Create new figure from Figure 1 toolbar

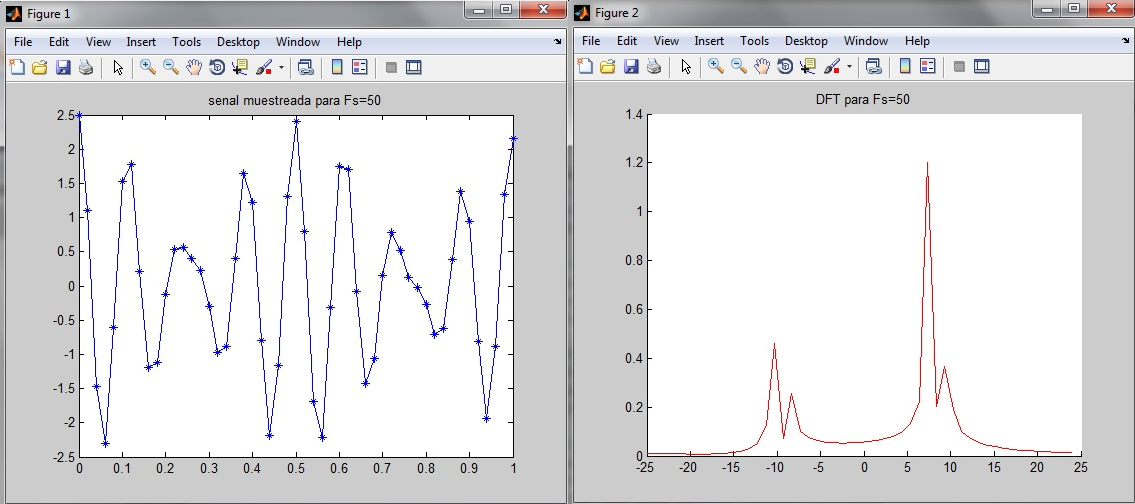coord(17,67)
